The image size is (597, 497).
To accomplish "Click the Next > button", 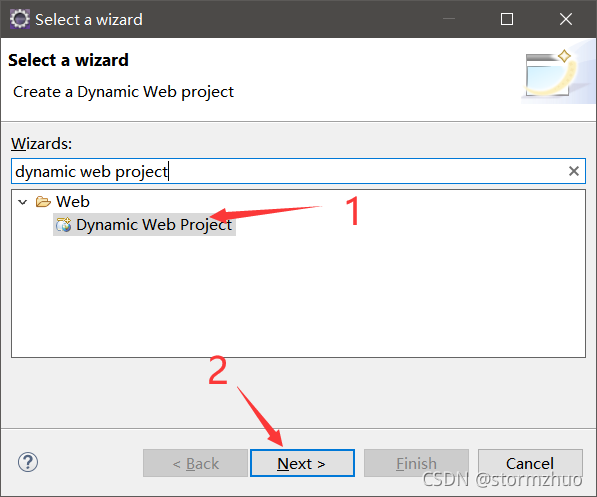I will 302,463.
